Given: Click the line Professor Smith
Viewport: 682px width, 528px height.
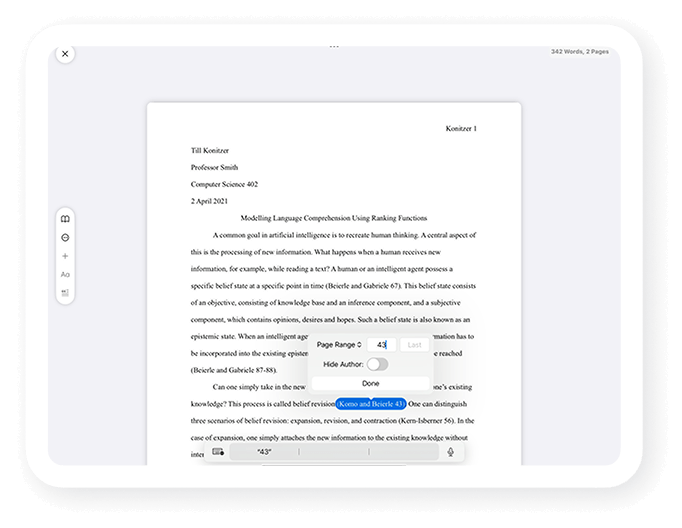Looking at the screenshot, I should click(214, 167).
